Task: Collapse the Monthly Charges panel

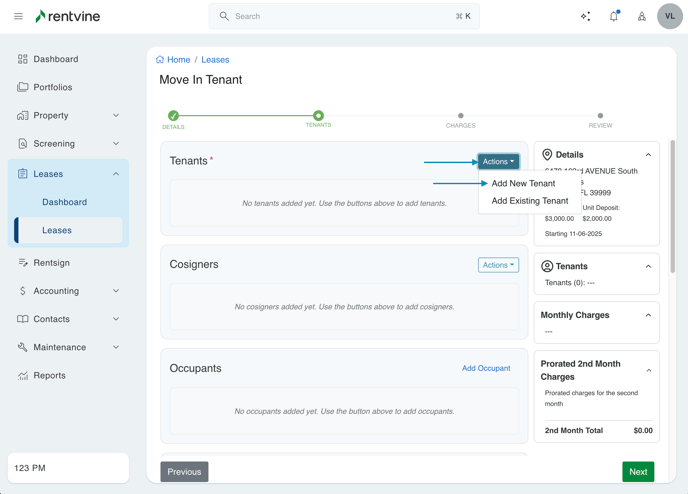Action: point(648,315)
